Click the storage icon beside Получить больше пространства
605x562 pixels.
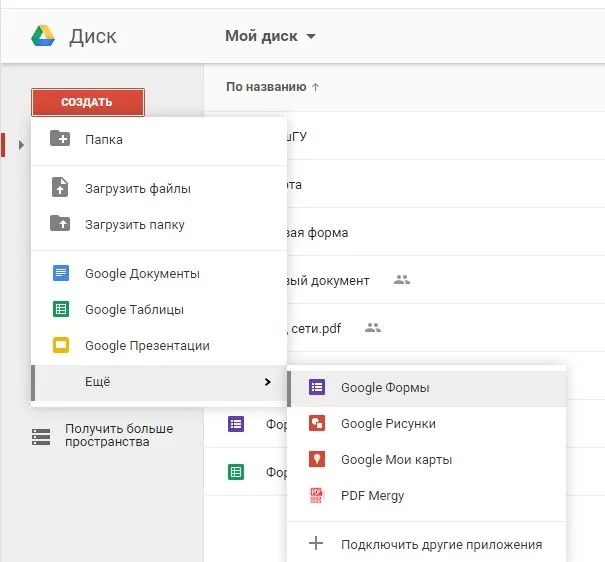coord(41,437)
